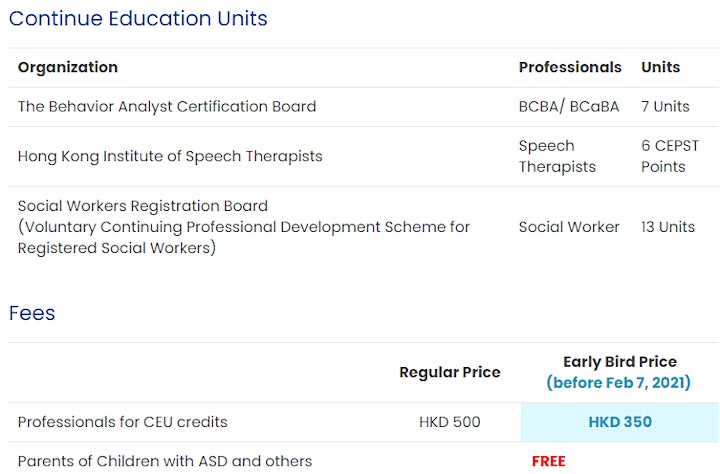
Task: Click the Fees section heading
Action: tap(32, 313)
